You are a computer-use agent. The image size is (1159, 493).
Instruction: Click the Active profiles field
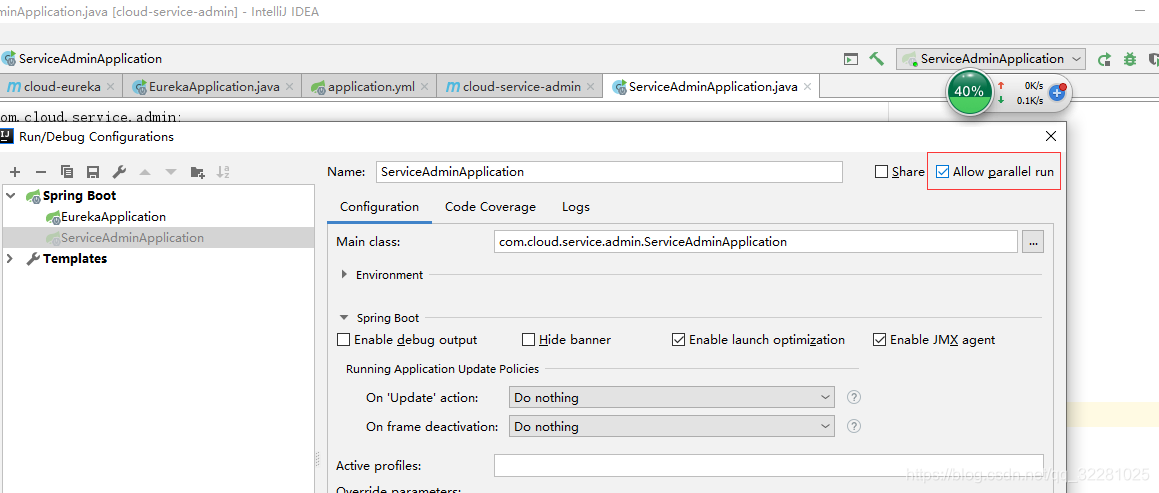coord(769,466)
